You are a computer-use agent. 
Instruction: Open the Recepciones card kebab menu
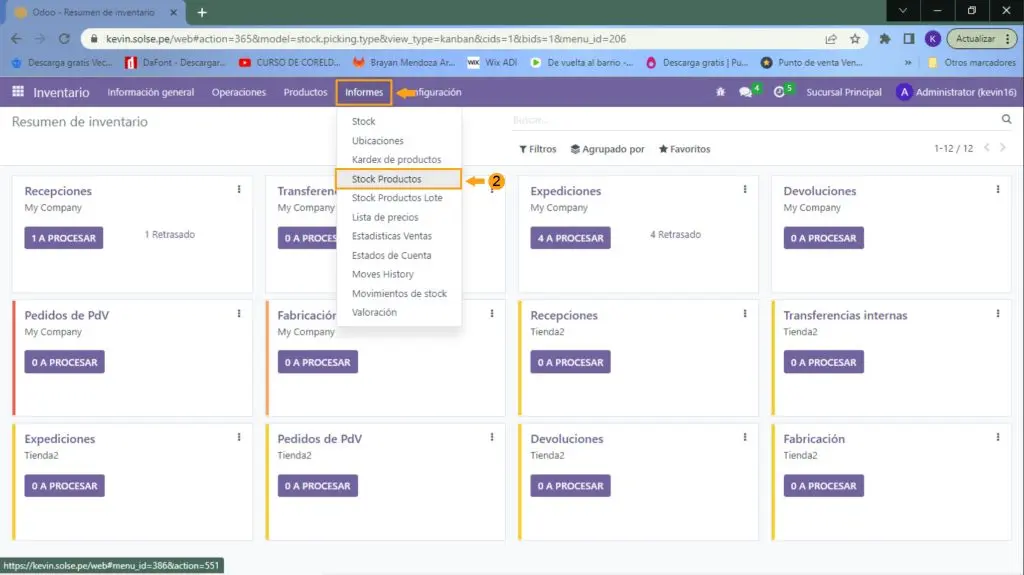point(239,189)
